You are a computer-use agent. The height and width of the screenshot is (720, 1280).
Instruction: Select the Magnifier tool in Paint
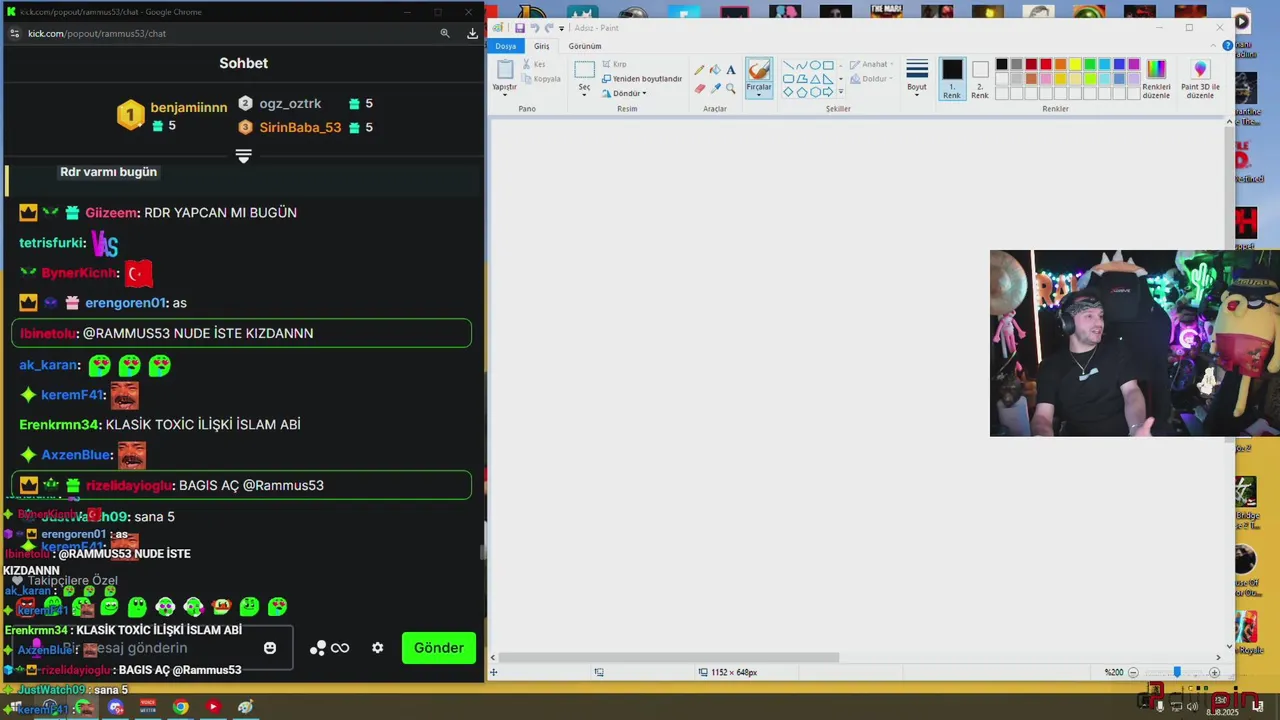(731, 88)
